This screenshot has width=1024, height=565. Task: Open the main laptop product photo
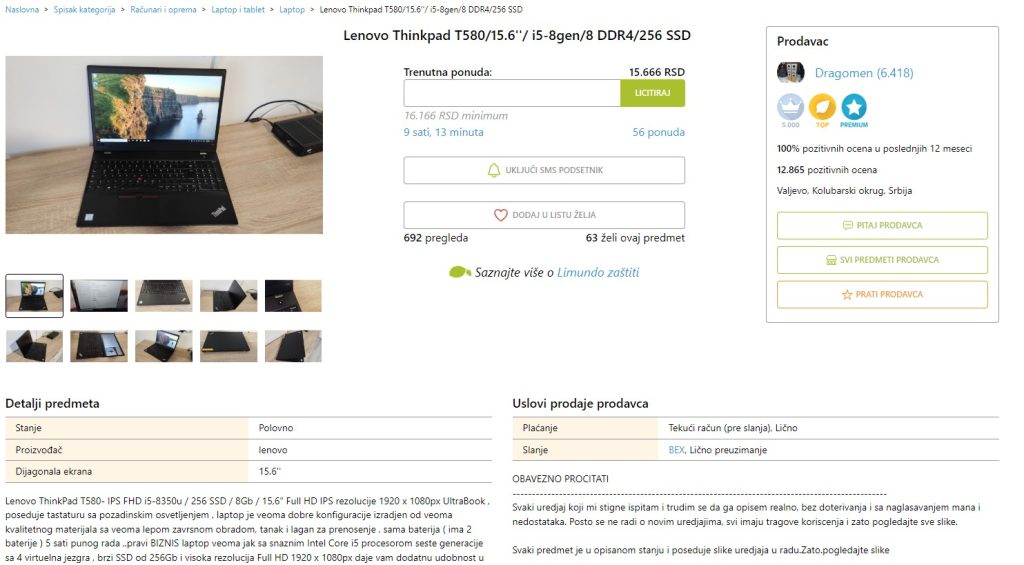point(164,145)
